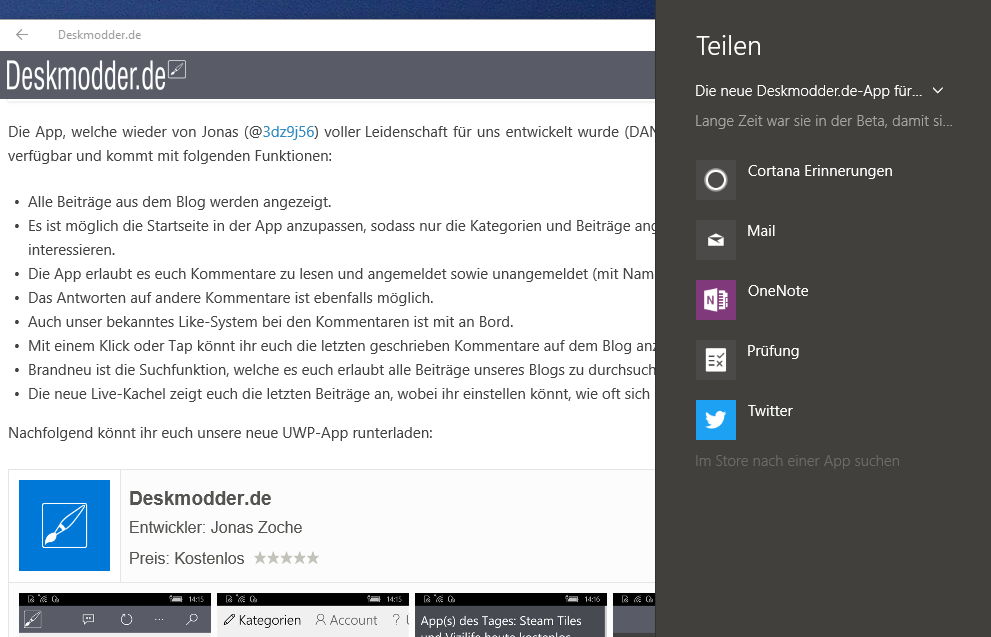Click the person icon next to Account

[x=320, y=620]
